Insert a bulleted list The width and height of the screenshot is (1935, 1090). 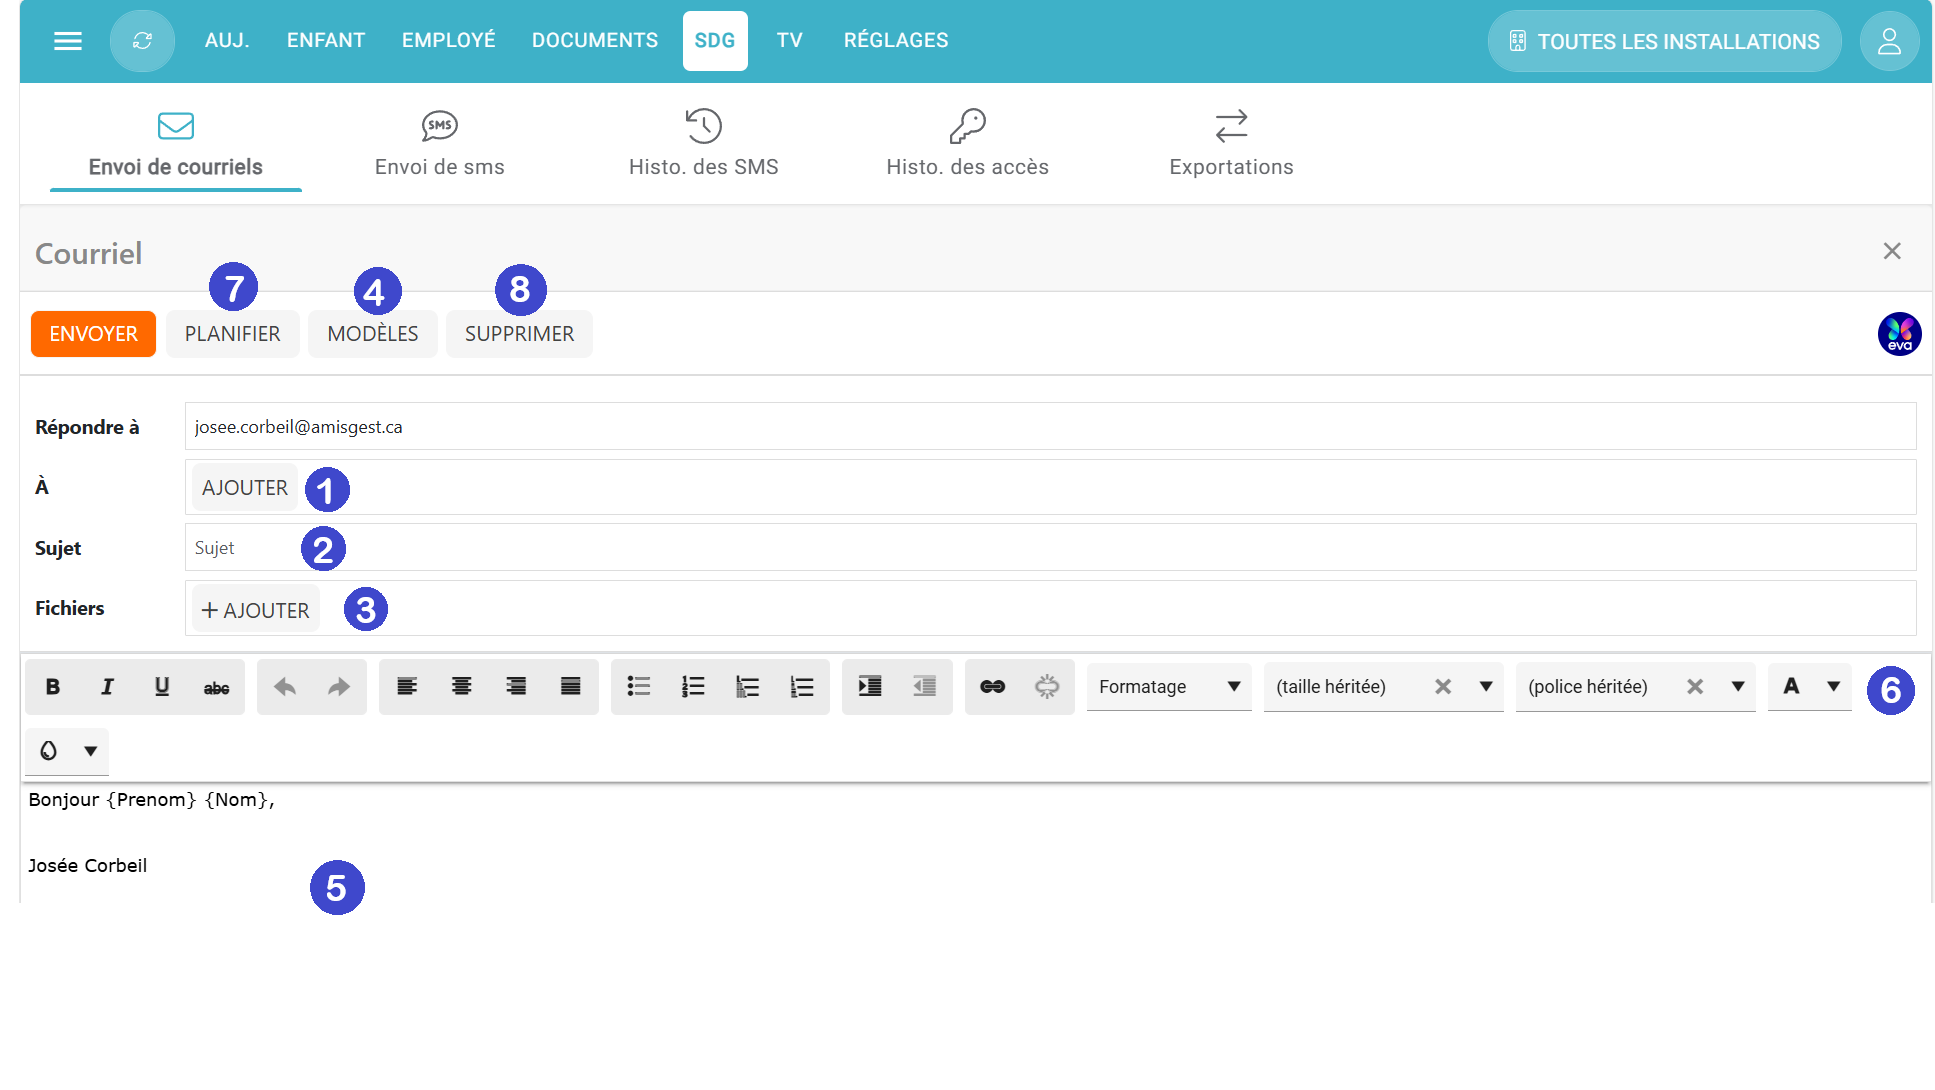click(x=639, y=687)
